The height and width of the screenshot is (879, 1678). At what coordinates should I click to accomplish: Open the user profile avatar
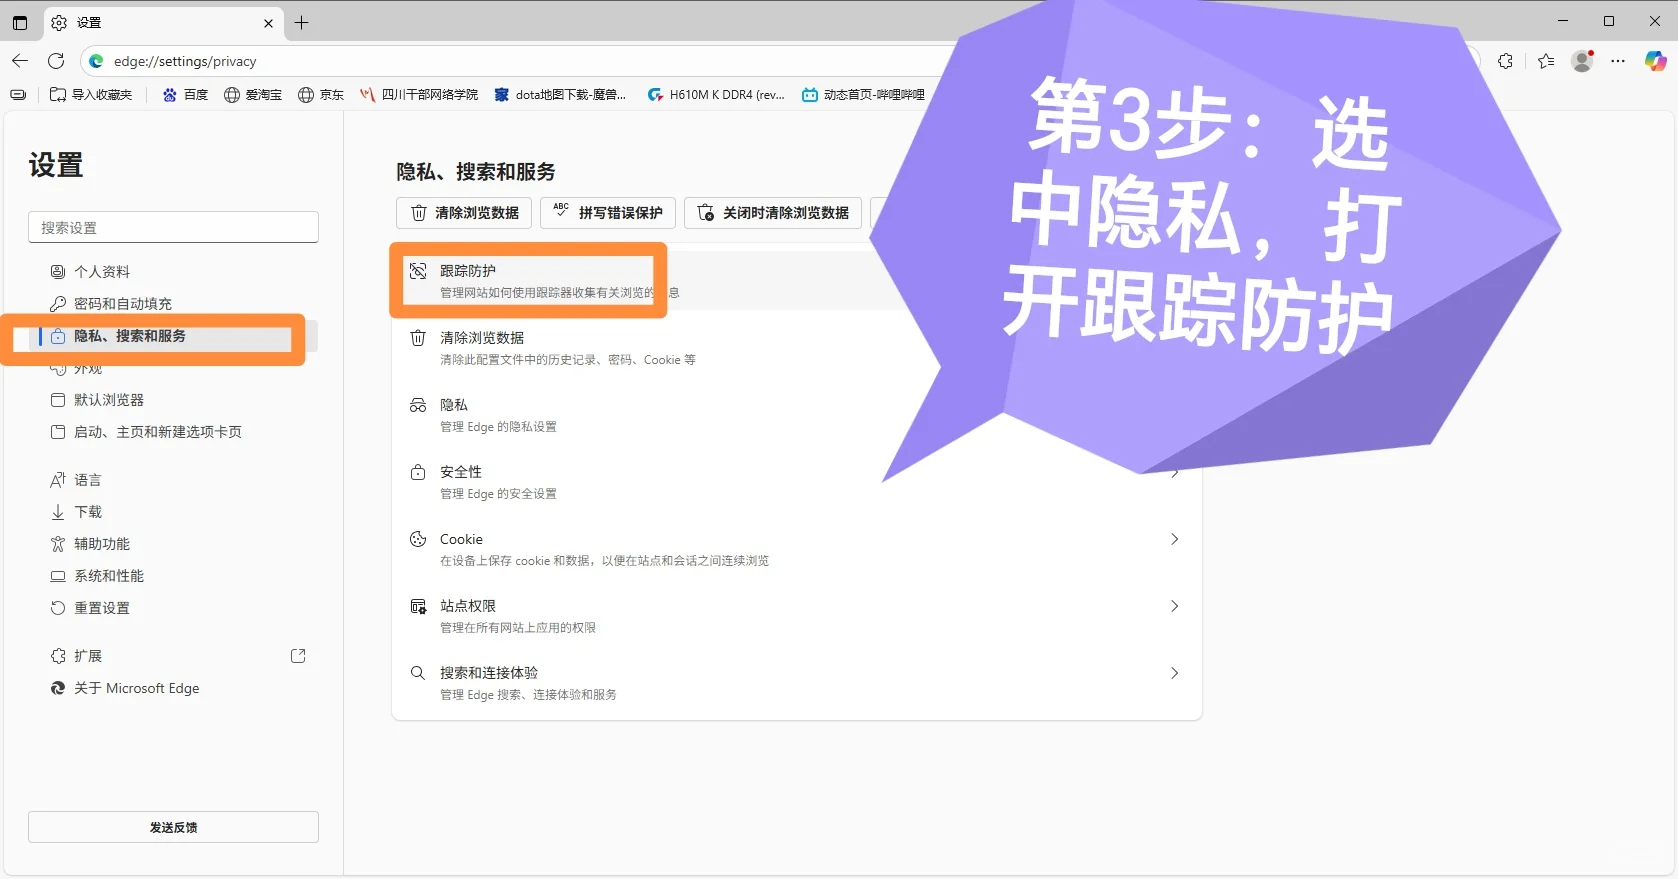tap(1582, 61)
